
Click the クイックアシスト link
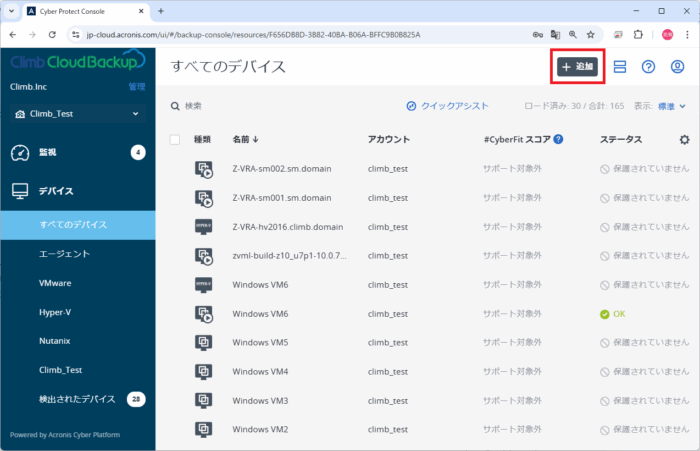tap(447, 106)
